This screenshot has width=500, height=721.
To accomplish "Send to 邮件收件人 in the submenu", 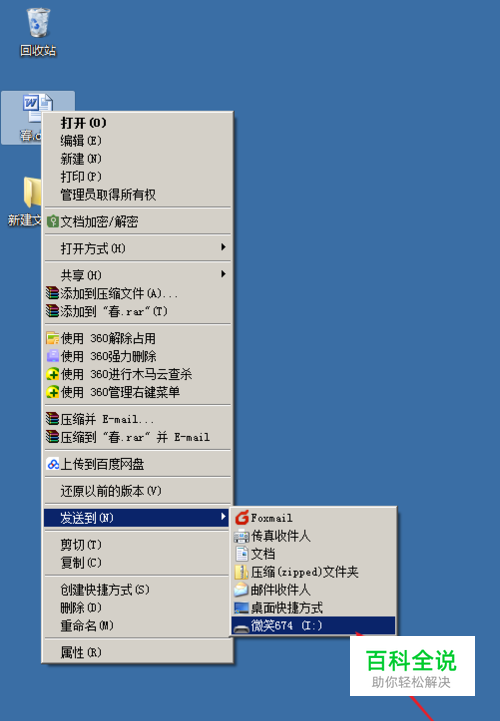I will click(x=313, y=589).
